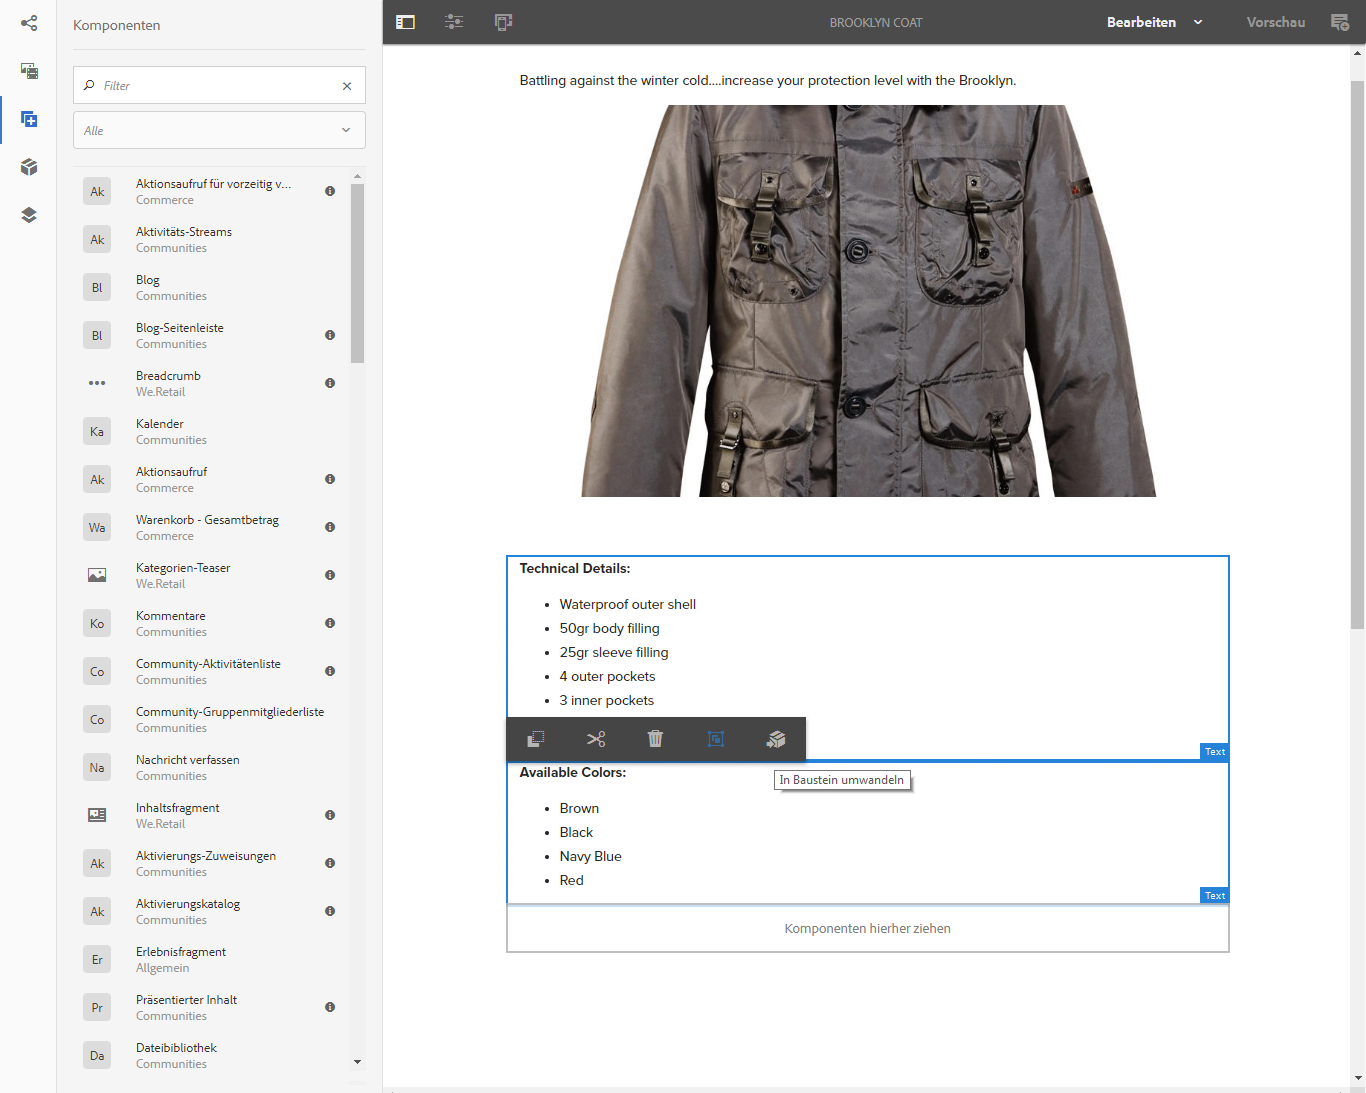Show info for Kategorien-Teaser component
This screenshot has height=1093, width=1366.
click(x=330, y=575)
